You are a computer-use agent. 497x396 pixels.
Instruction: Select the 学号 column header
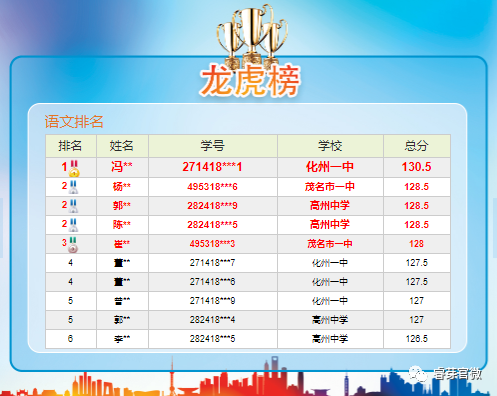pyautogui.click(x=213, y=146)
